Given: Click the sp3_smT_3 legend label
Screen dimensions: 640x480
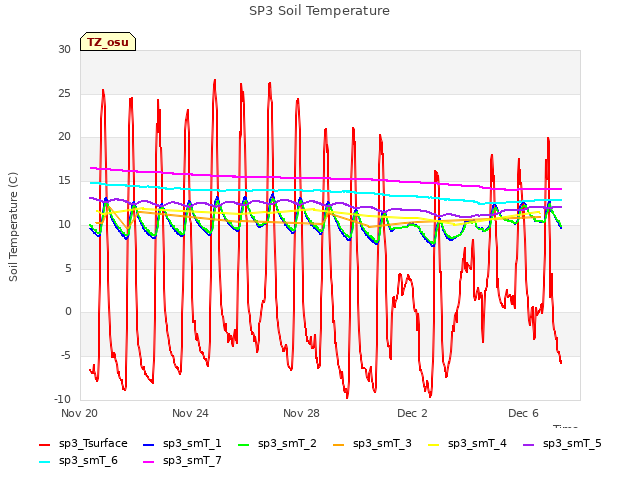Looking at the screenshot, I should [x=382, y=443].
